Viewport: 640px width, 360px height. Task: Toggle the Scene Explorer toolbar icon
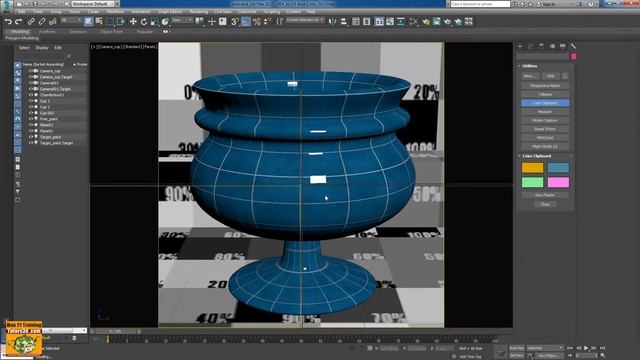tap(356, 22)
